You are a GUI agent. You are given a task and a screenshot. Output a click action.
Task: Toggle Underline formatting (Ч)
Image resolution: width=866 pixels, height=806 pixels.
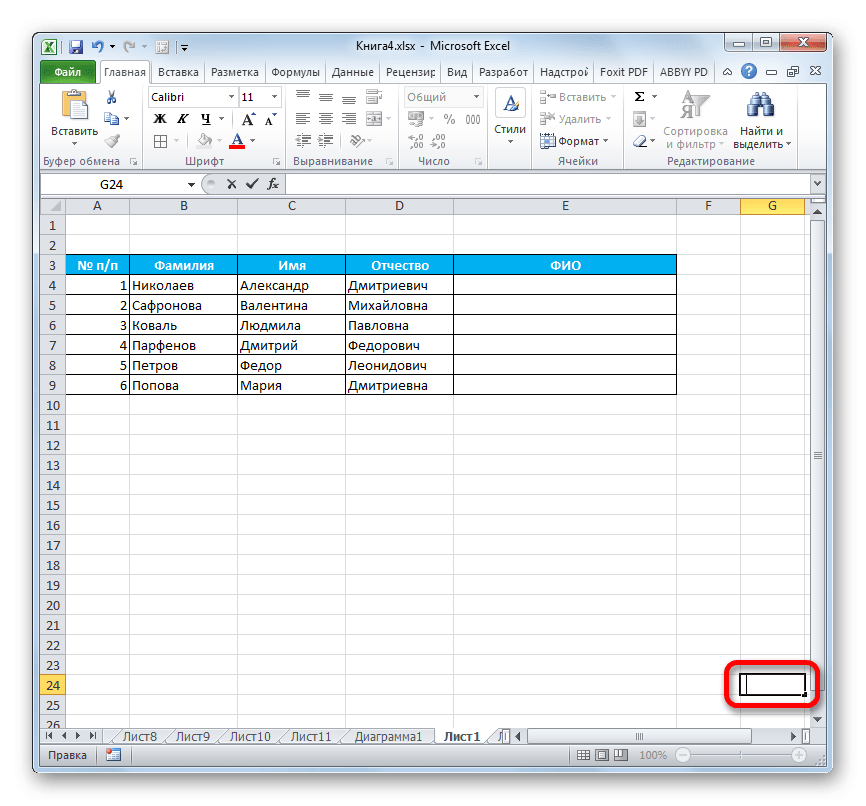click(x=206, y=119)
